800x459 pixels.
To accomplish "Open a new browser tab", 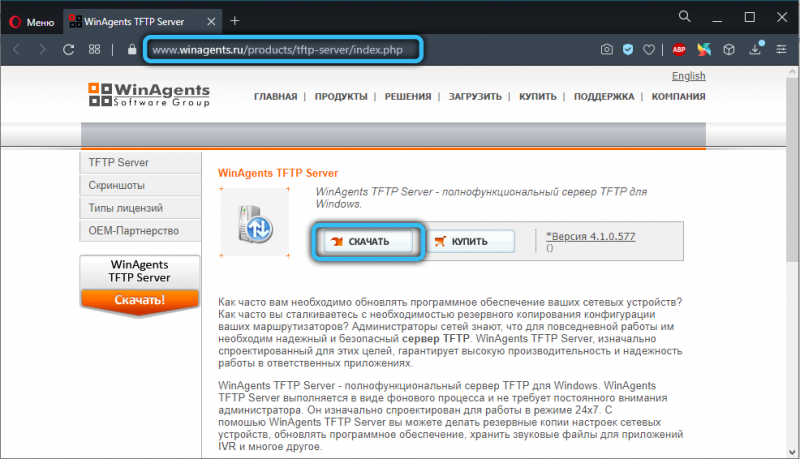I will [235, 21].
